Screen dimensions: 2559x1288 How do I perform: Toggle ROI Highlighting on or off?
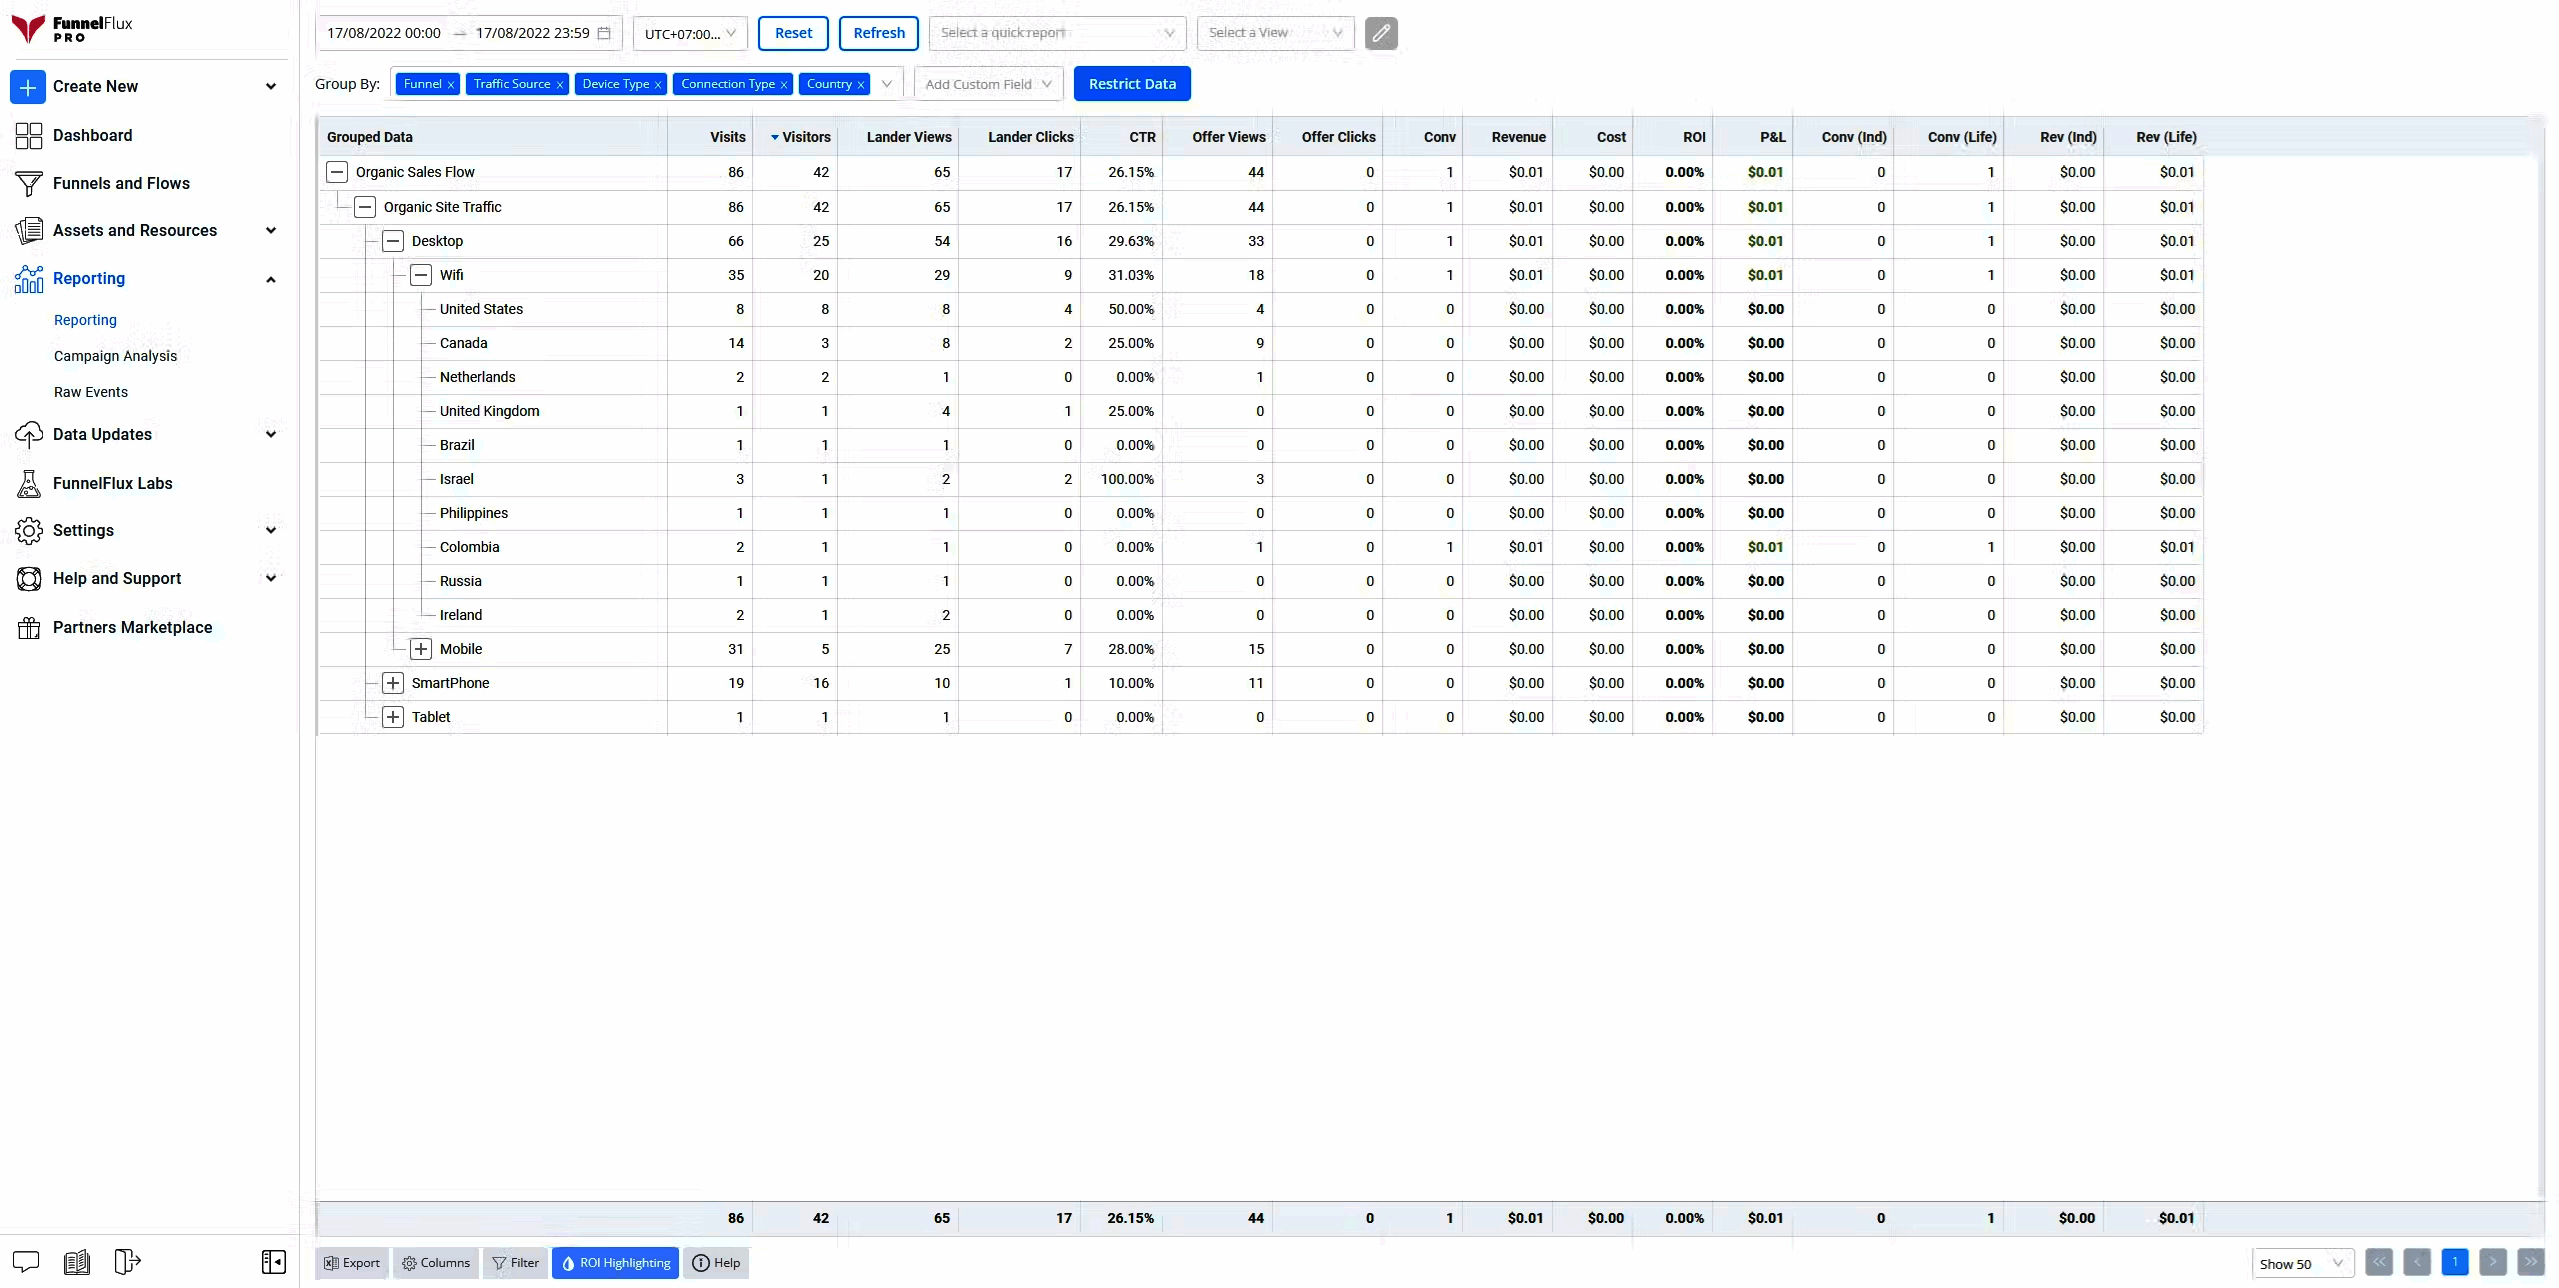click(x=615, y=1263)
